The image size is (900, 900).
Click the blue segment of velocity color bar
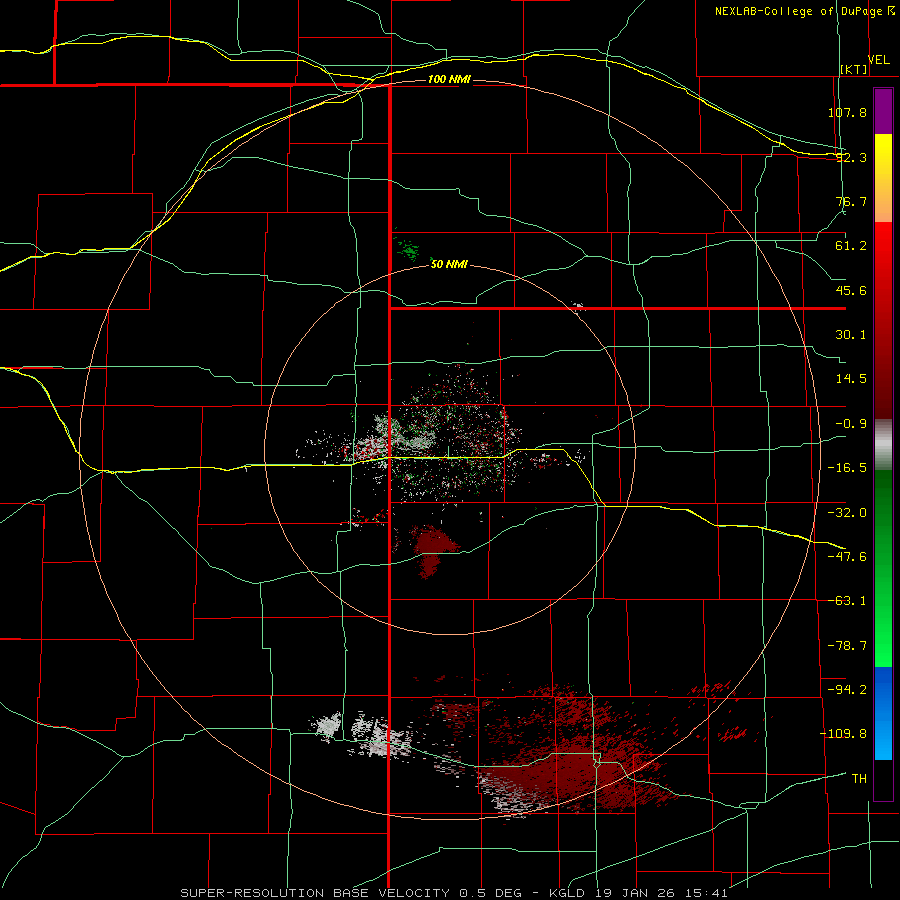[x=883, y=713]
